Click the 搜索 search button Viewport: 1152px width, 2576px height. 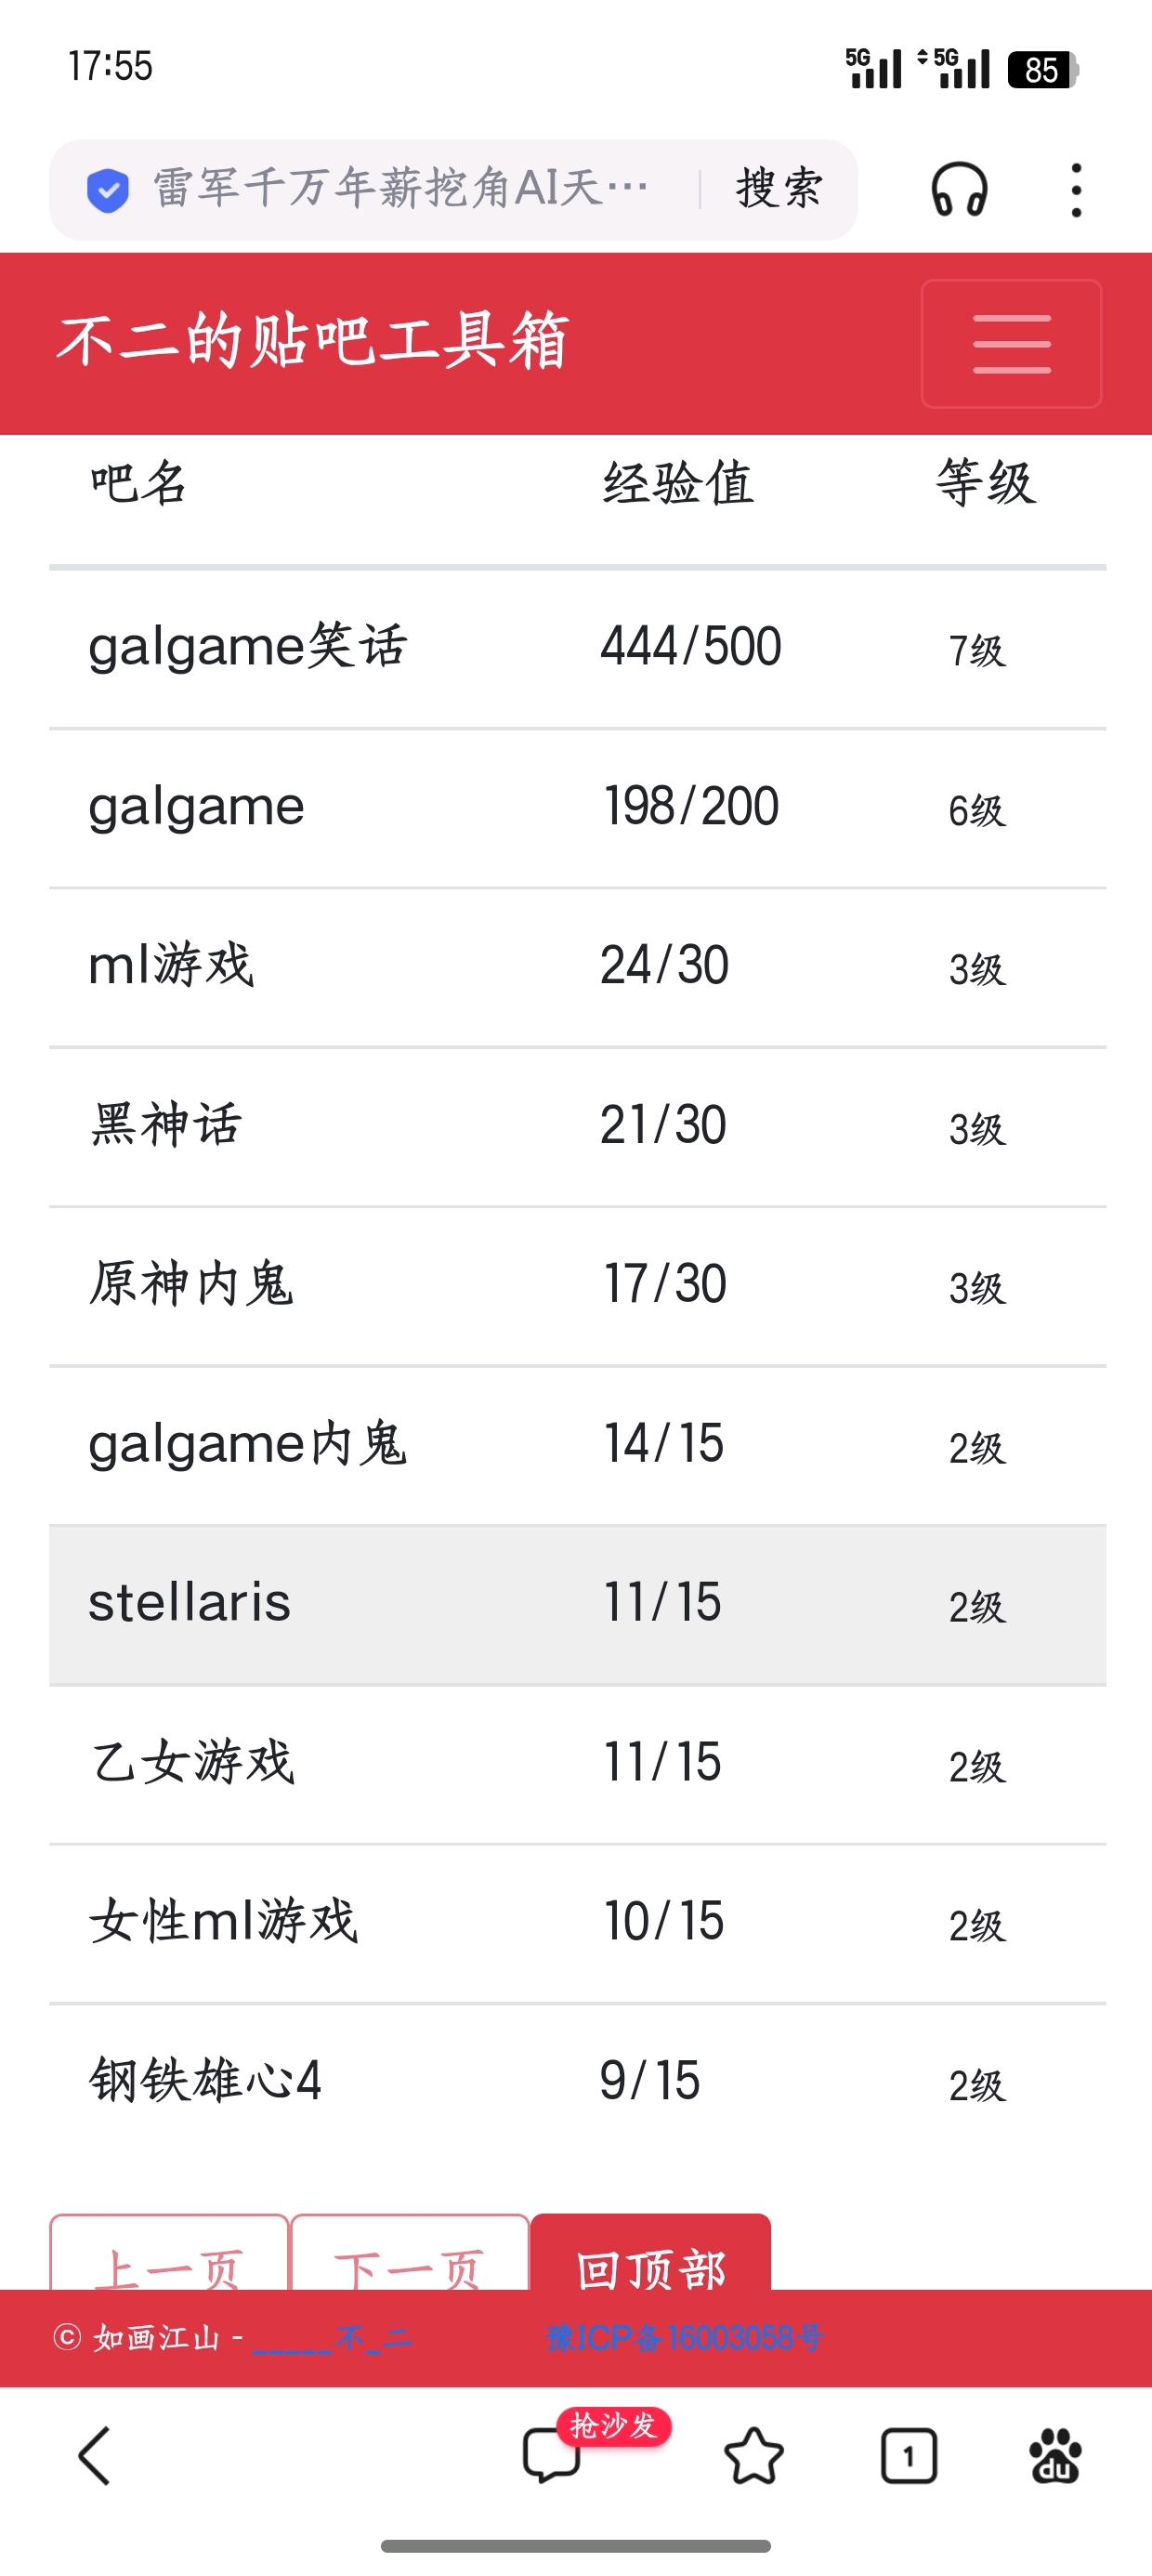(779, 190)
